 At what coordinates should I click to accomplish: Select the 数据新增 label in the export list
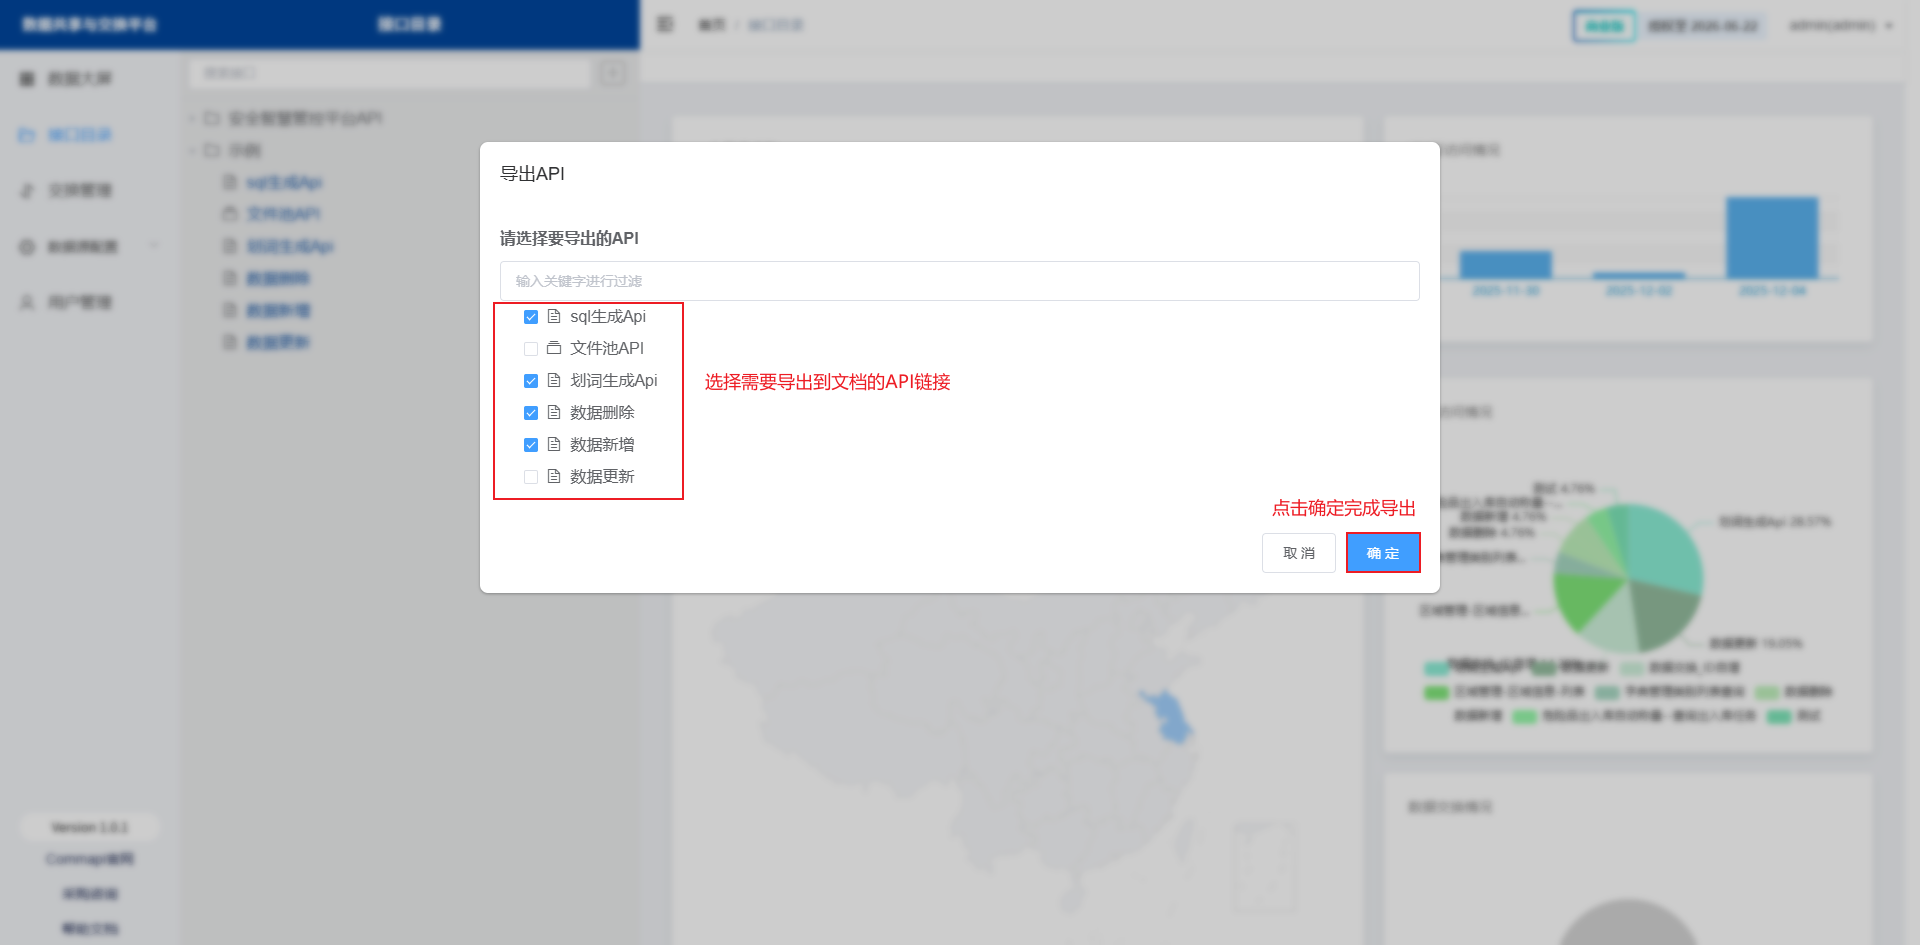(602, 445)
